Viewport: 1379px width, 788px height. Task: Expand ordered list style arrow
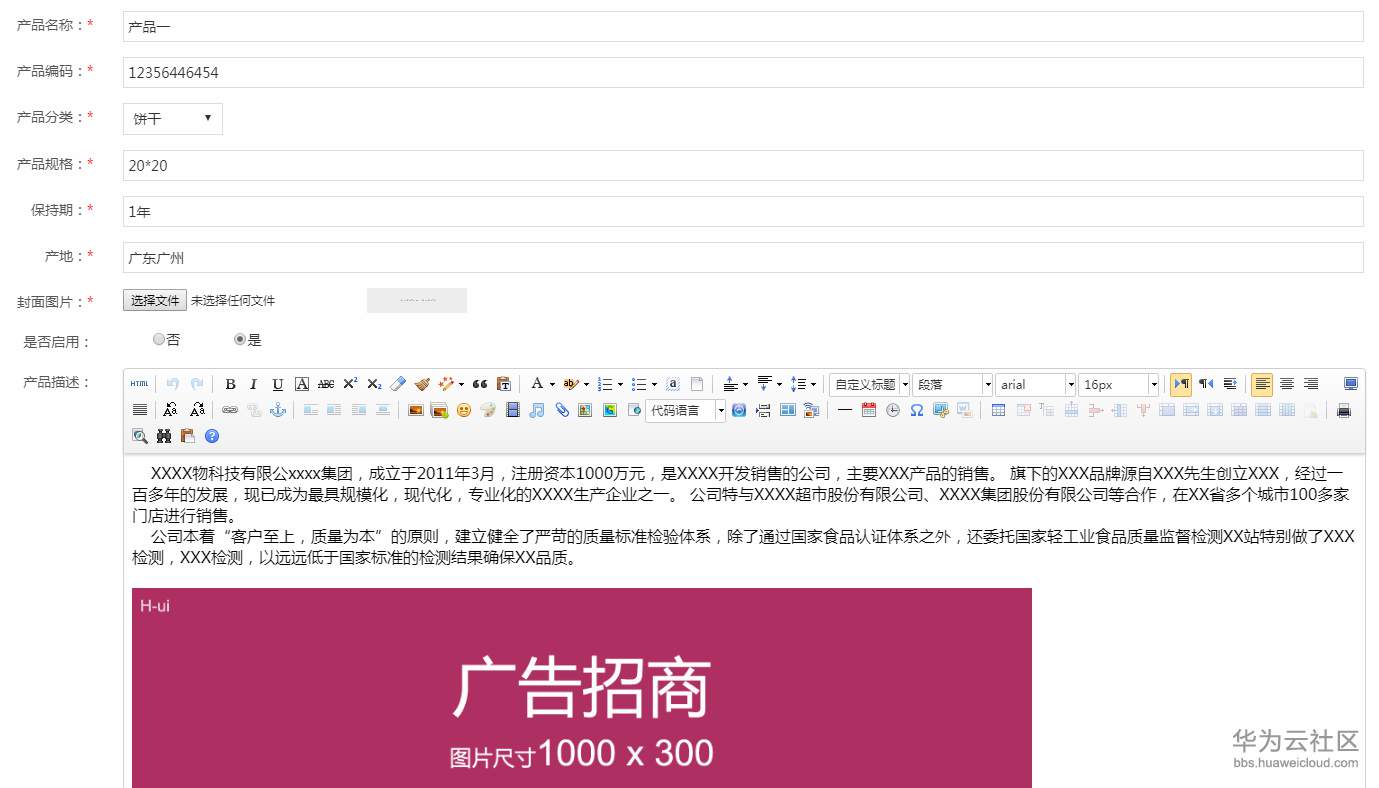tap(620, 384)
